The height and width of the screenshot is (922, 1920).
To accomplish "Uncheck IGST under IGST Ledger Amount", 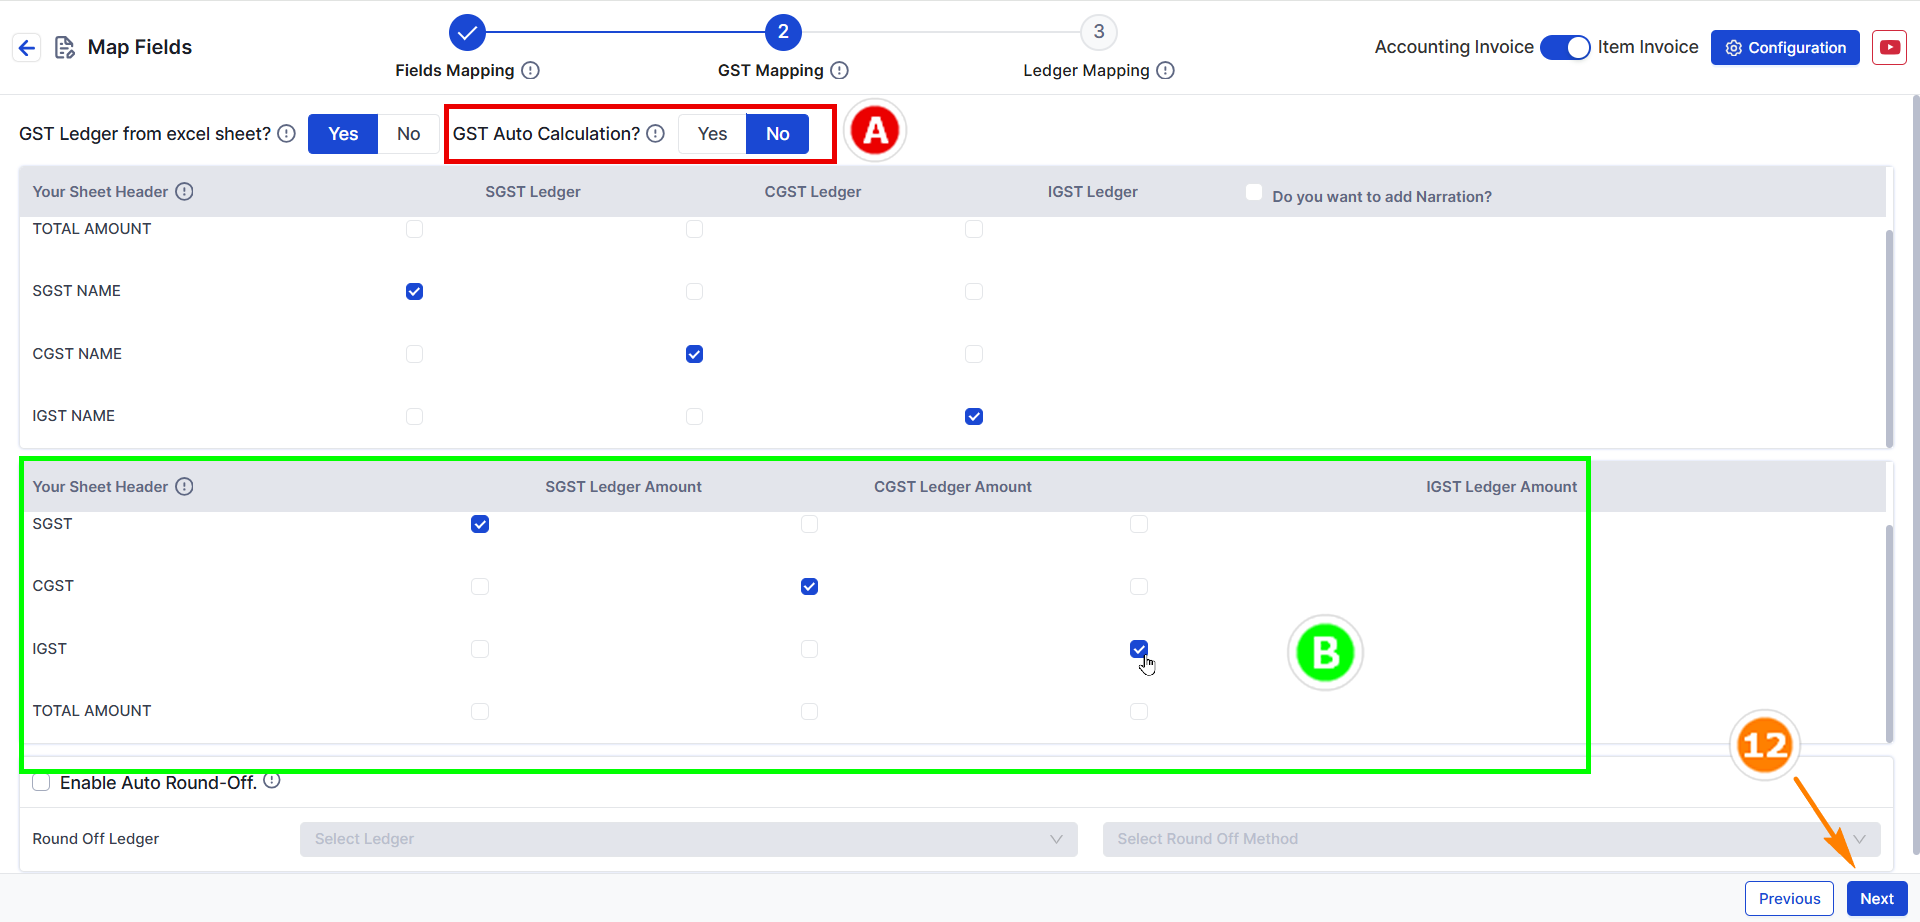I will 1139,649.
